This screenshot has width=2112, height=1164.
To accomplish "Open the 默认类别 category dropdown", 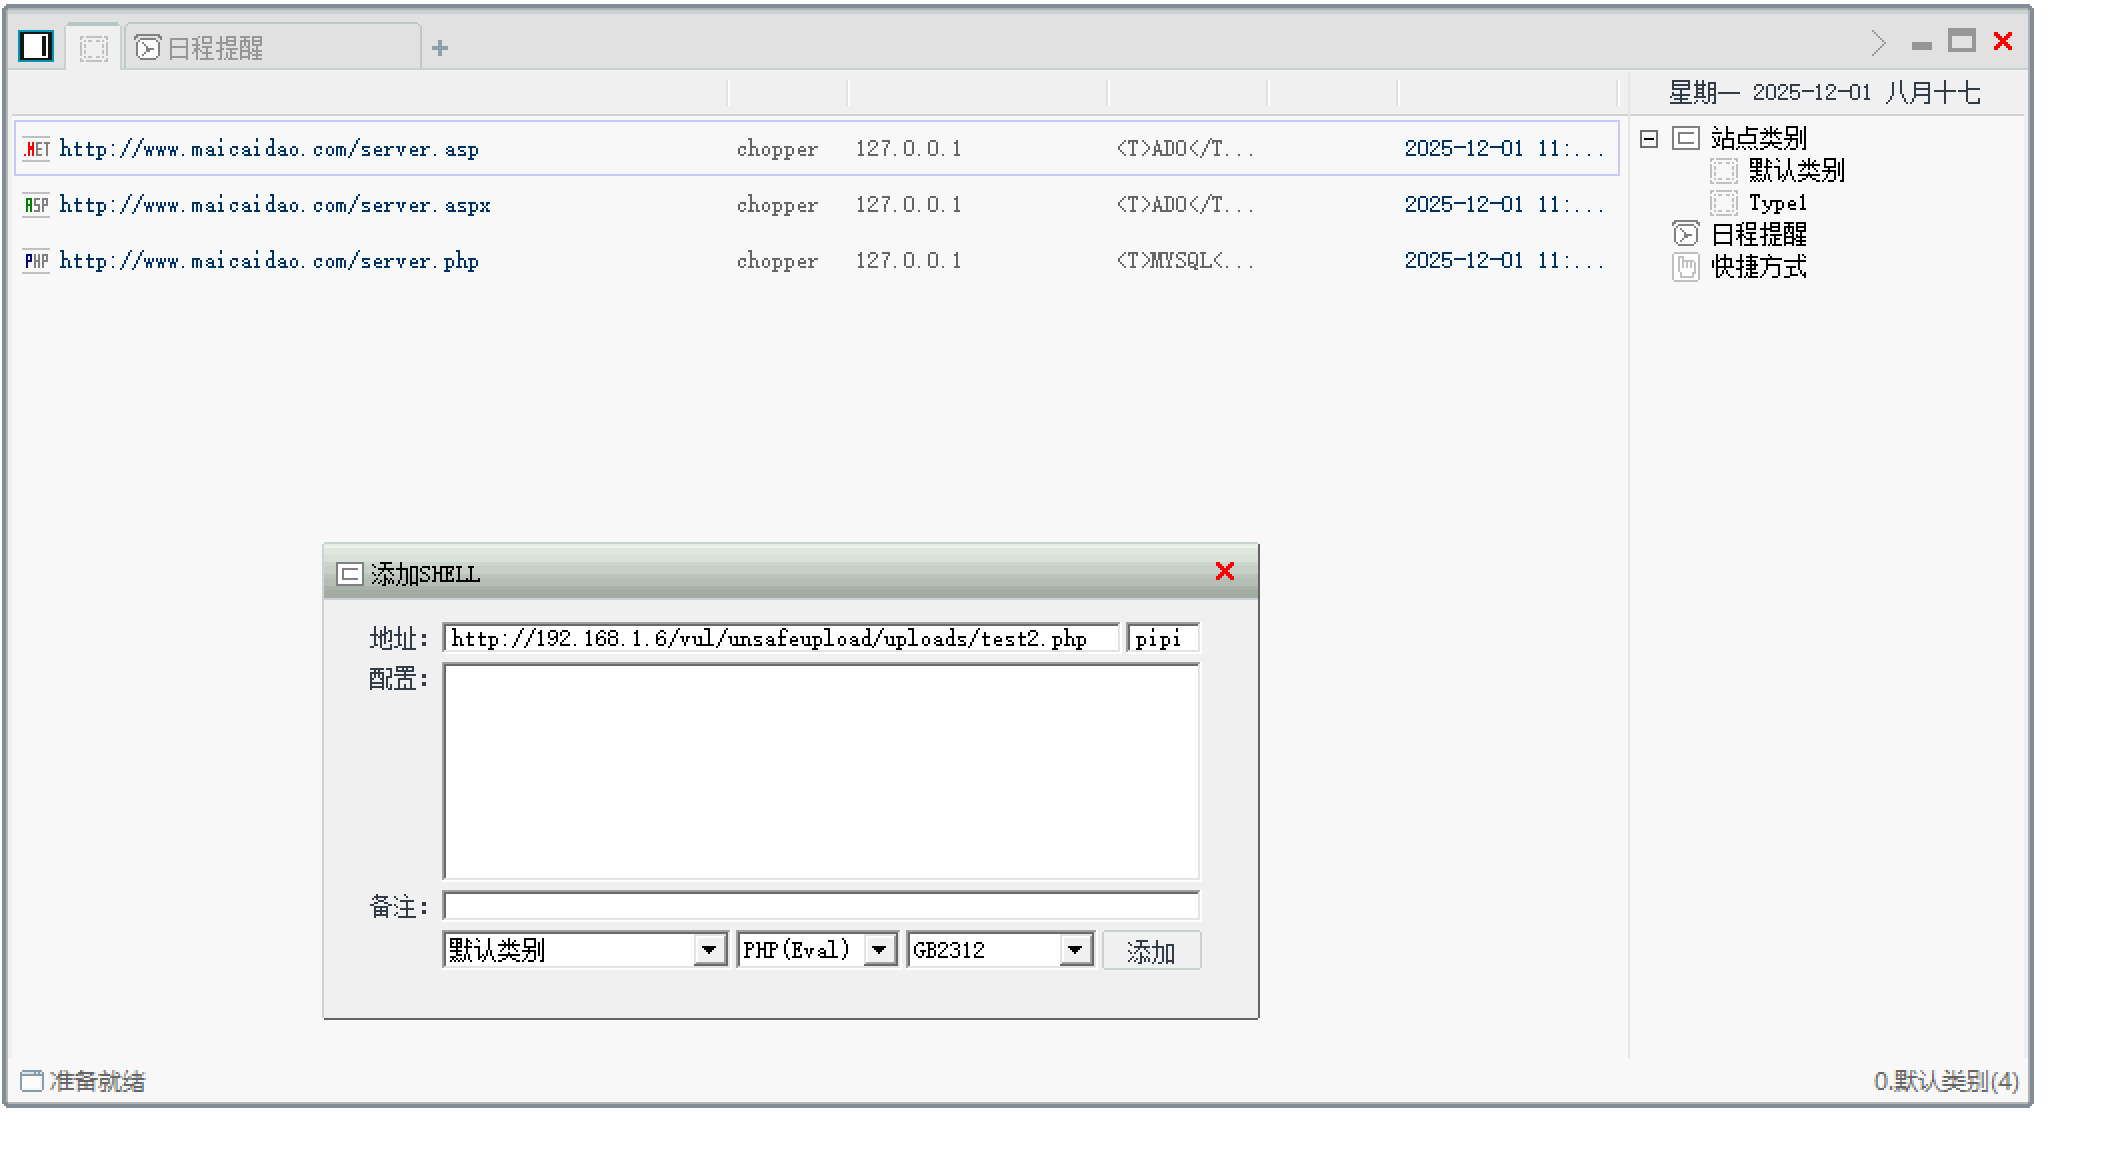I will coord(709,949).
